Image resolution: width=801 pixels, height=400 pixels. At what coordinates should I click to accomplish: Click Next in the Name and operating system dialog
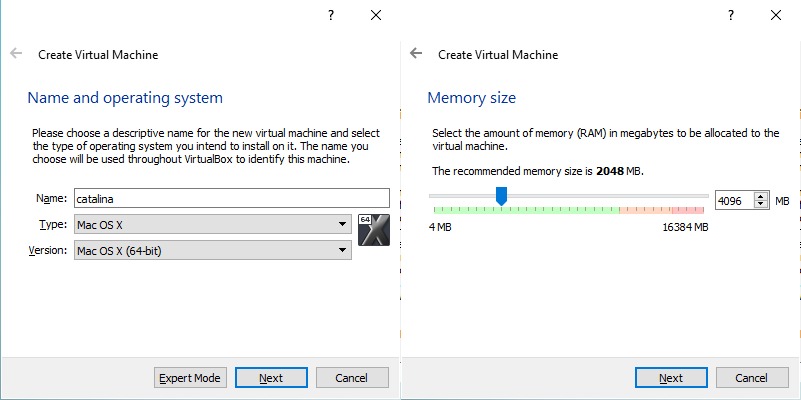(271, 378)
